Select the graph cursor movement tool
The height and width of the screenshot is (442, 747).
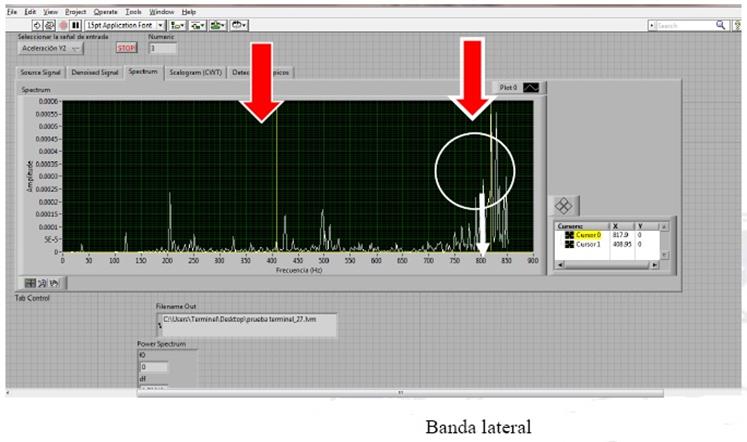(30, 283)
